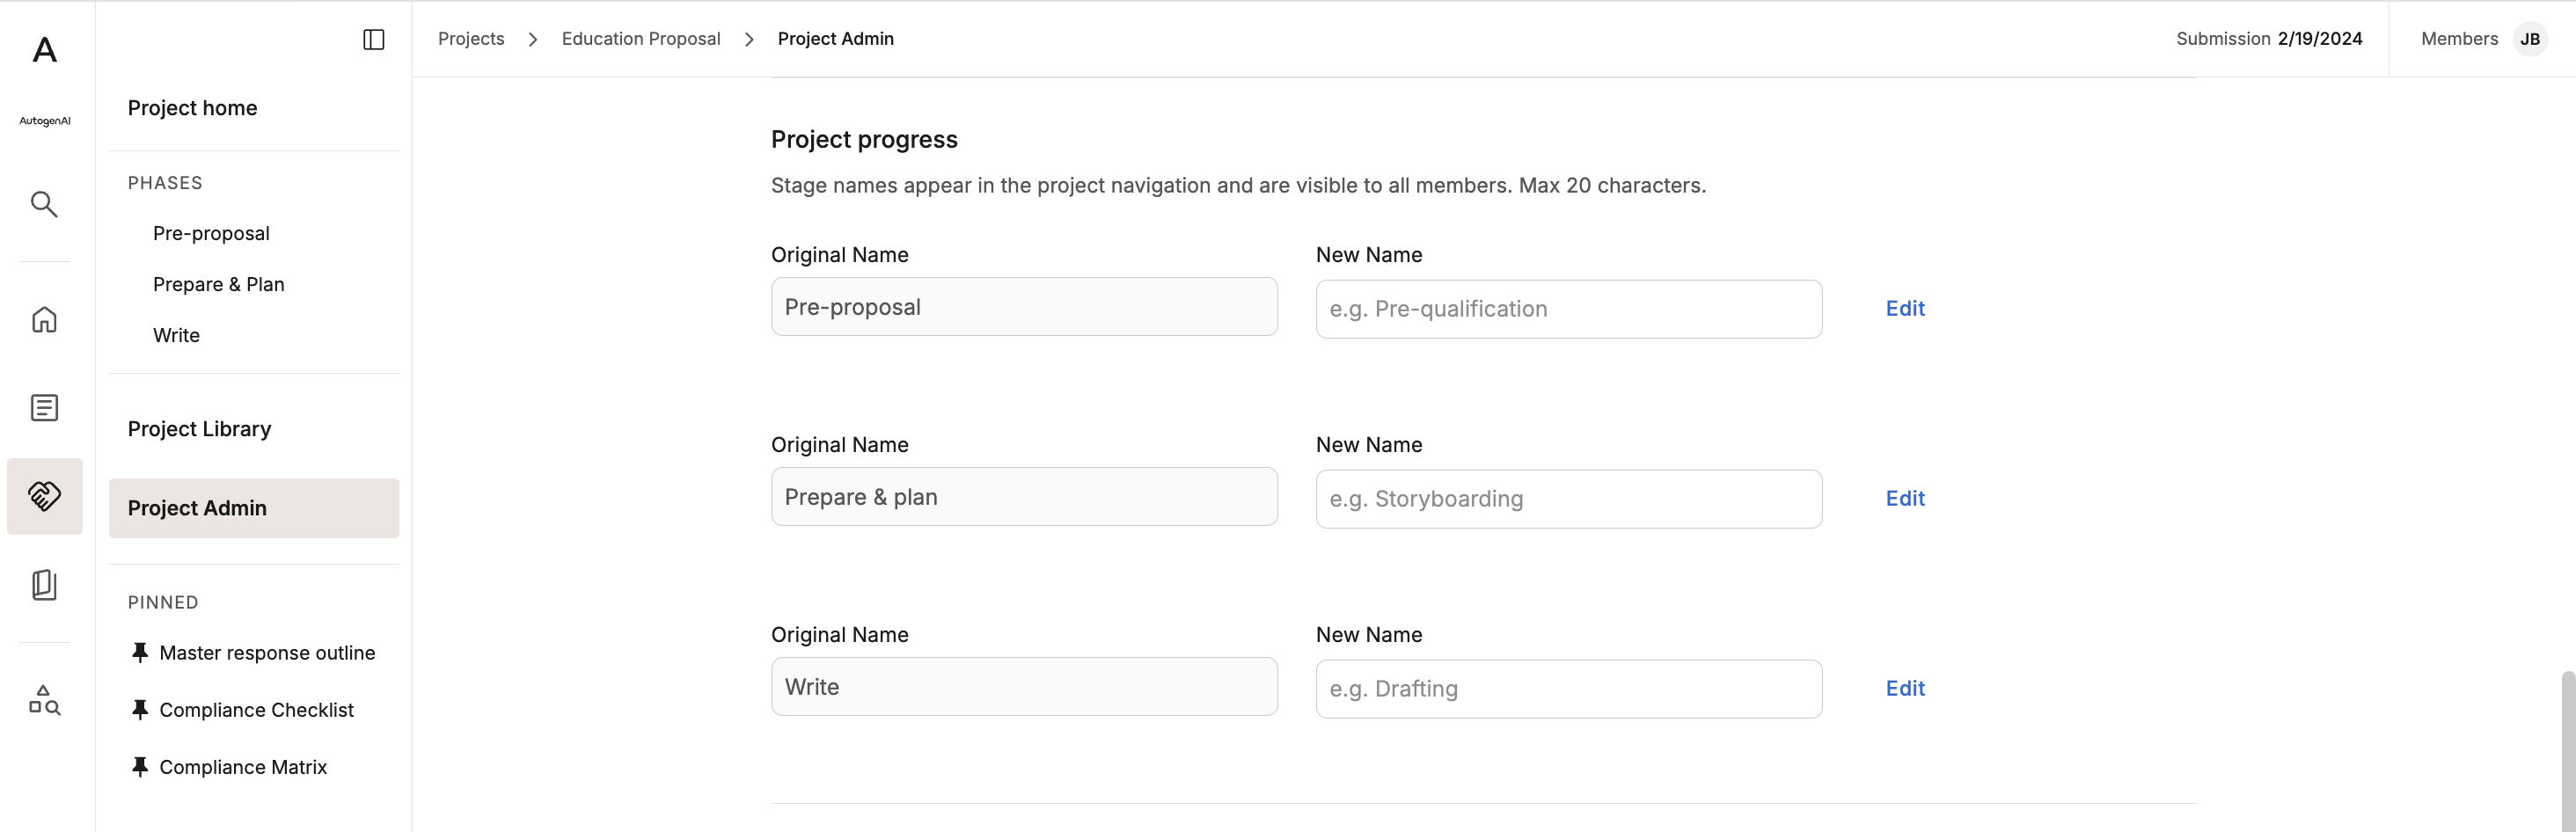
Task: Click Original Name field showing Prepare & plan
Action: (x=1024, y=497)
